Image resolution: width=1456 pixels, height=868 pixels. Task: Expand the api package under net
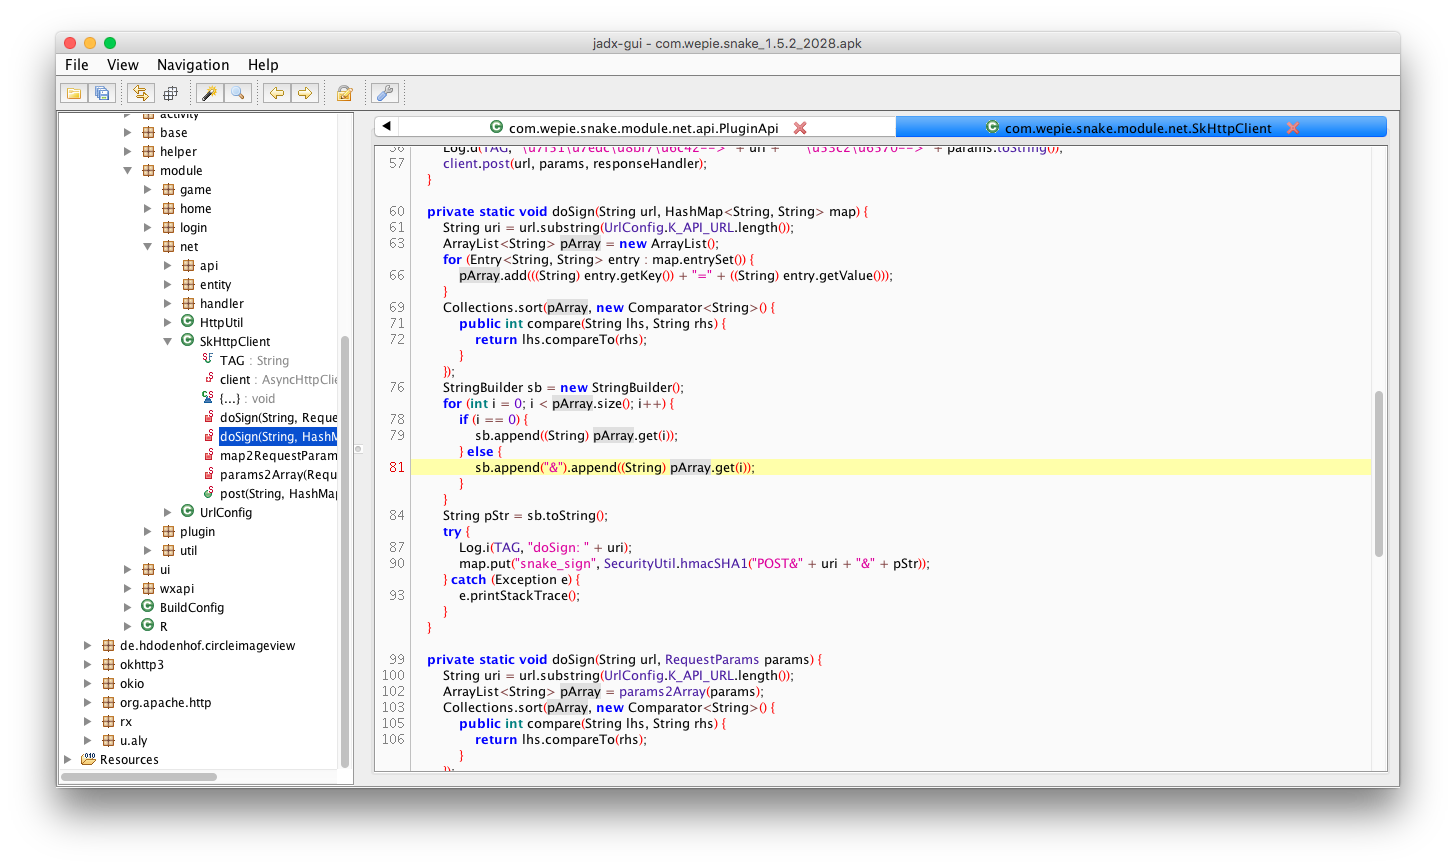coord(168,266)
